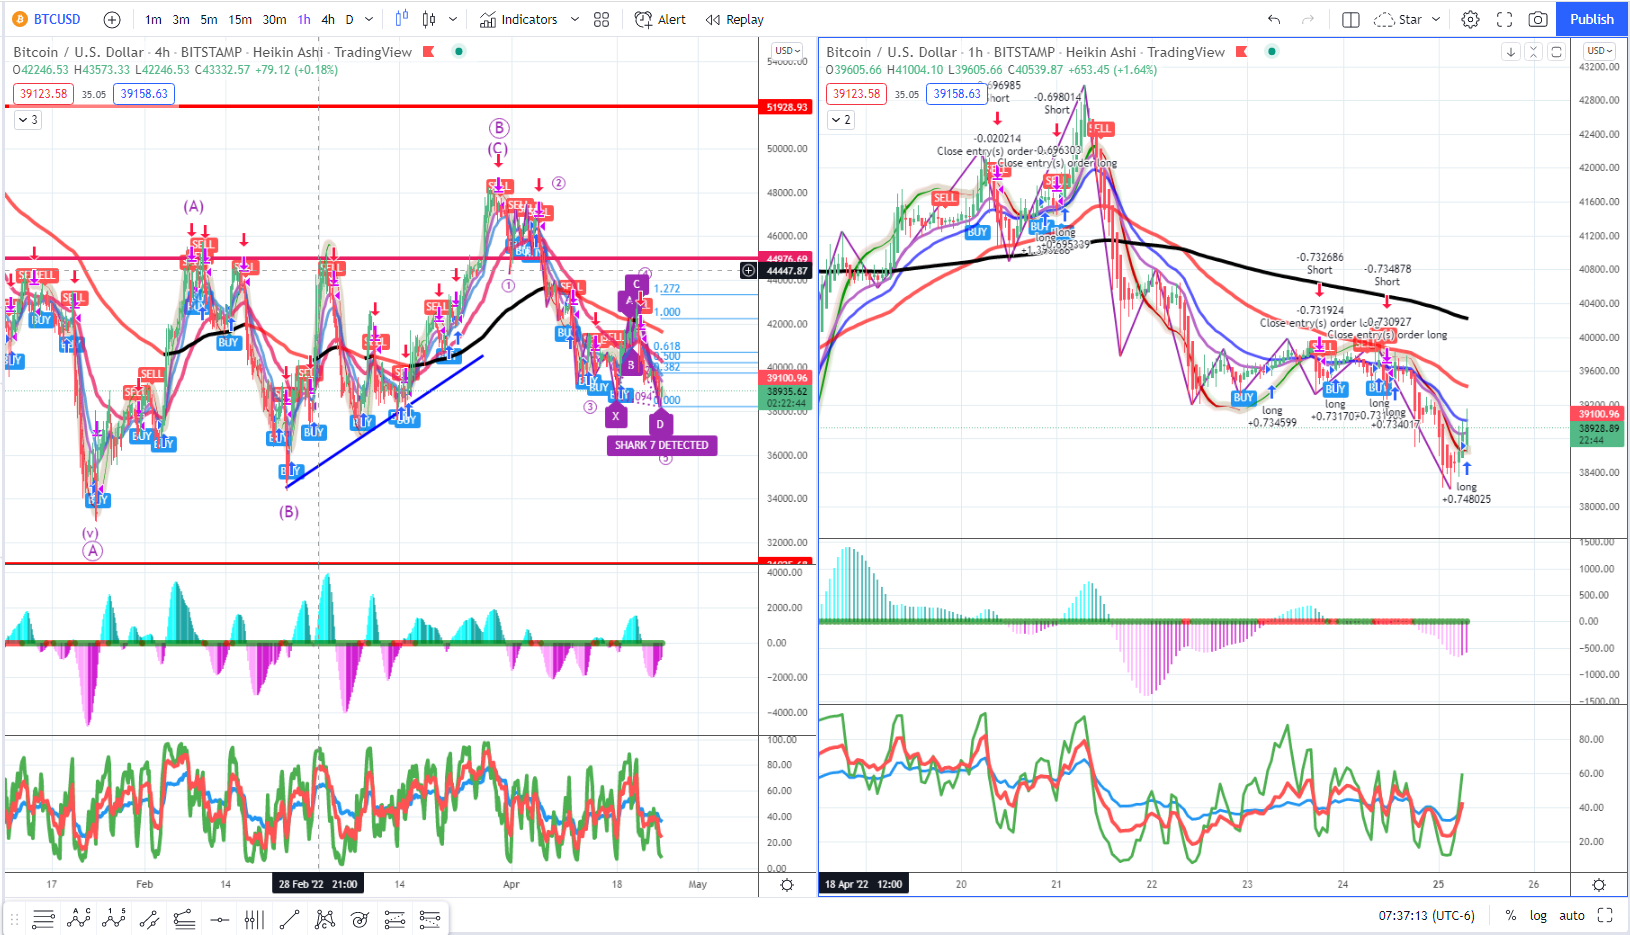Click the drawing toolbar drag handle
The width and height of the screenshot is (1630, 935).
[15, 919]
